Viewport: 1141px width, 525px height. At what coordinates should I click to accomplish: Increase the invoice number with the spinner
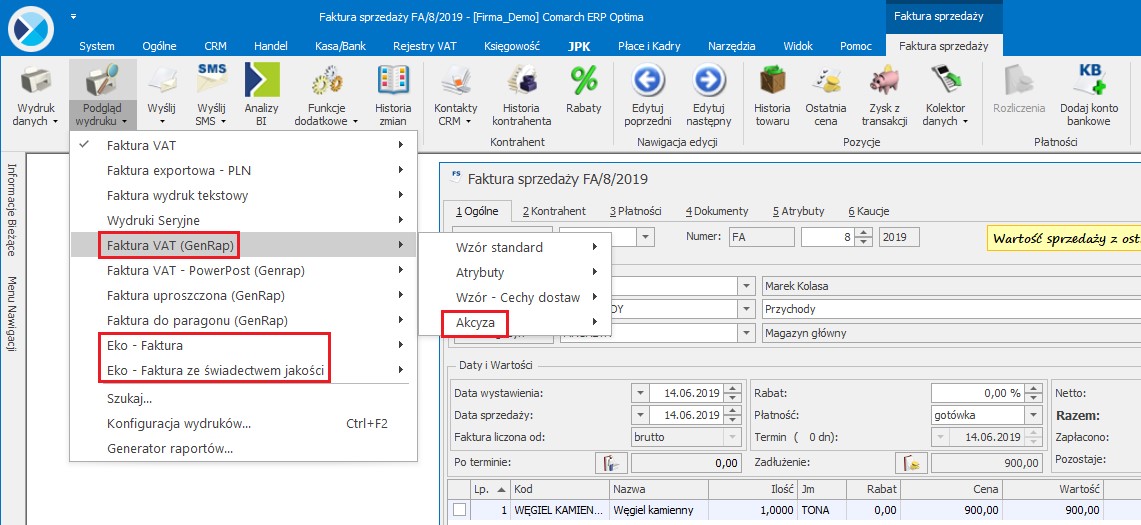pyautogui.click(x=863, y=232)
